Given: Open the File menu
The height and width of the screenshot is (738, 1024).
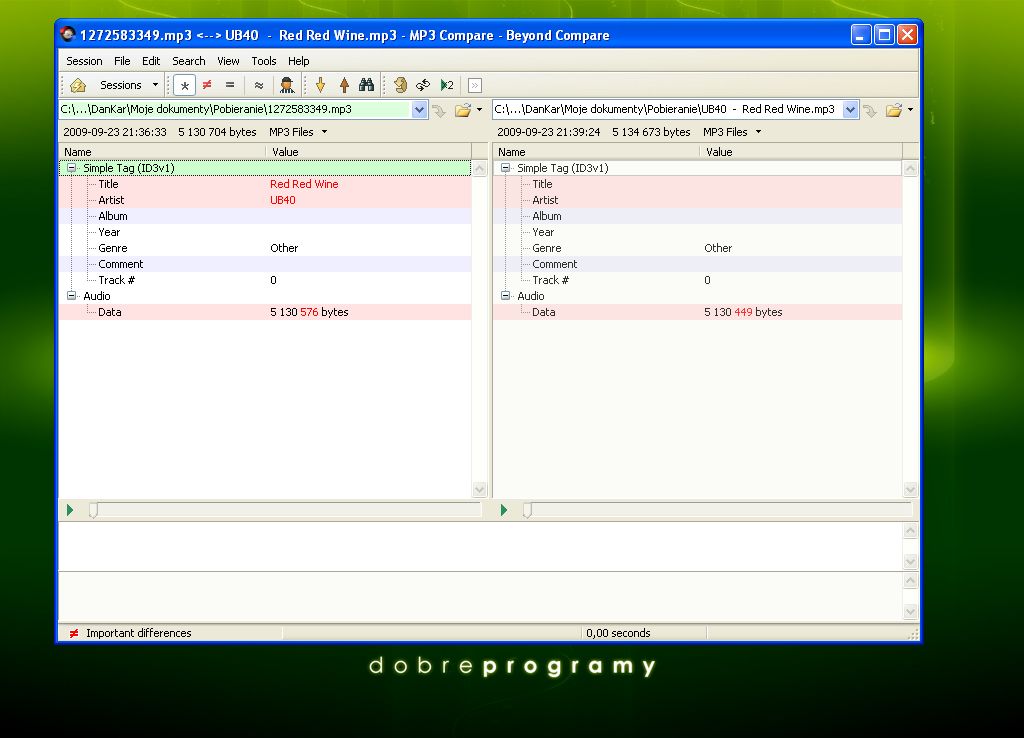Looking at the screenshot, I should pyautogui.click(x=122, y=61).
